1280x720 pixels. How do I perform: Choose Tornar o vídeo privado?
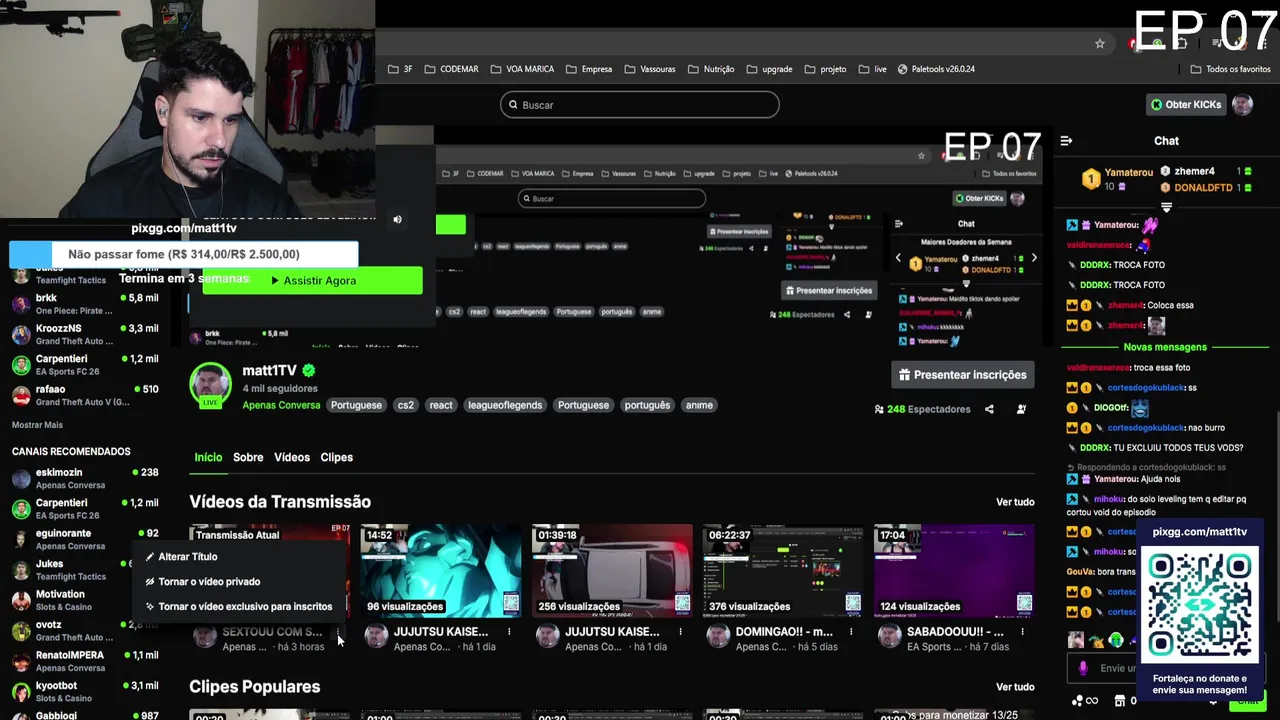[x=203, y=582]
